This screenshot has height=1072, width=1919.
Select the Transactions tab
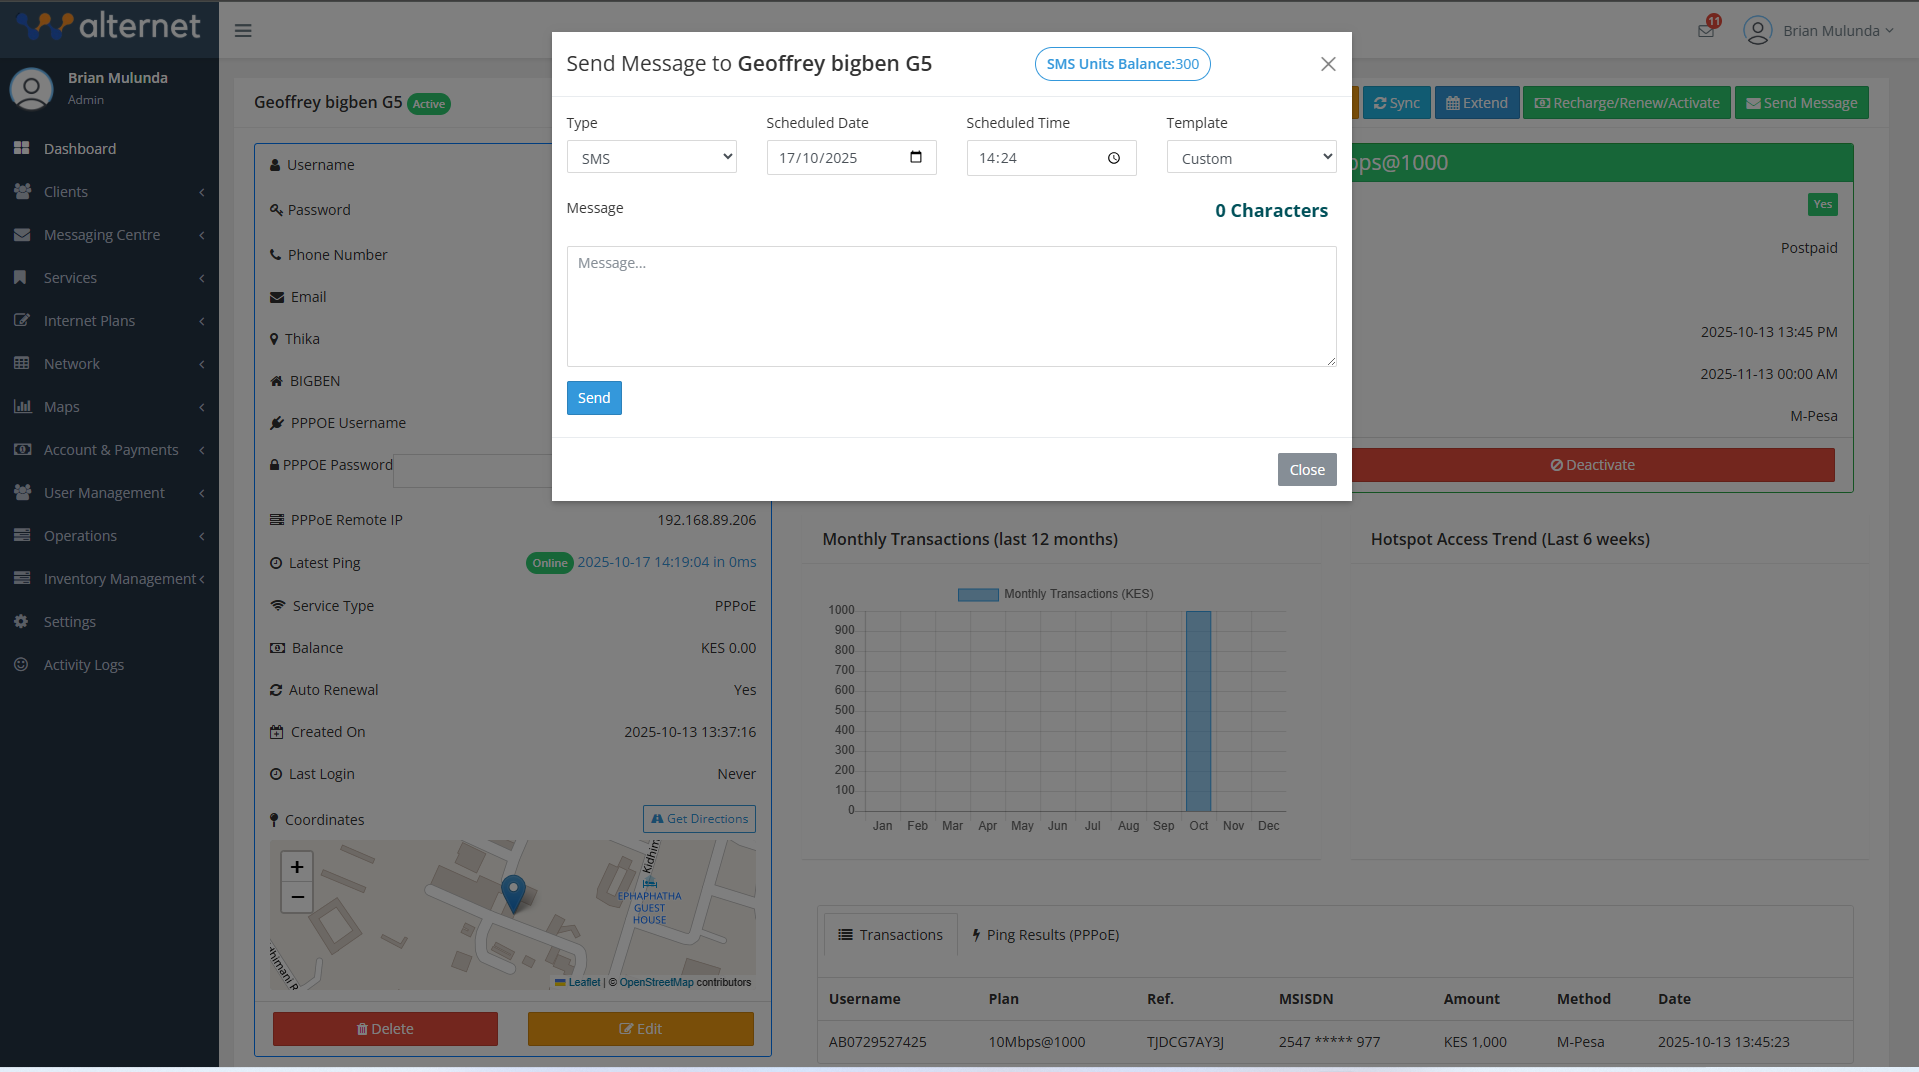point(889,935)
